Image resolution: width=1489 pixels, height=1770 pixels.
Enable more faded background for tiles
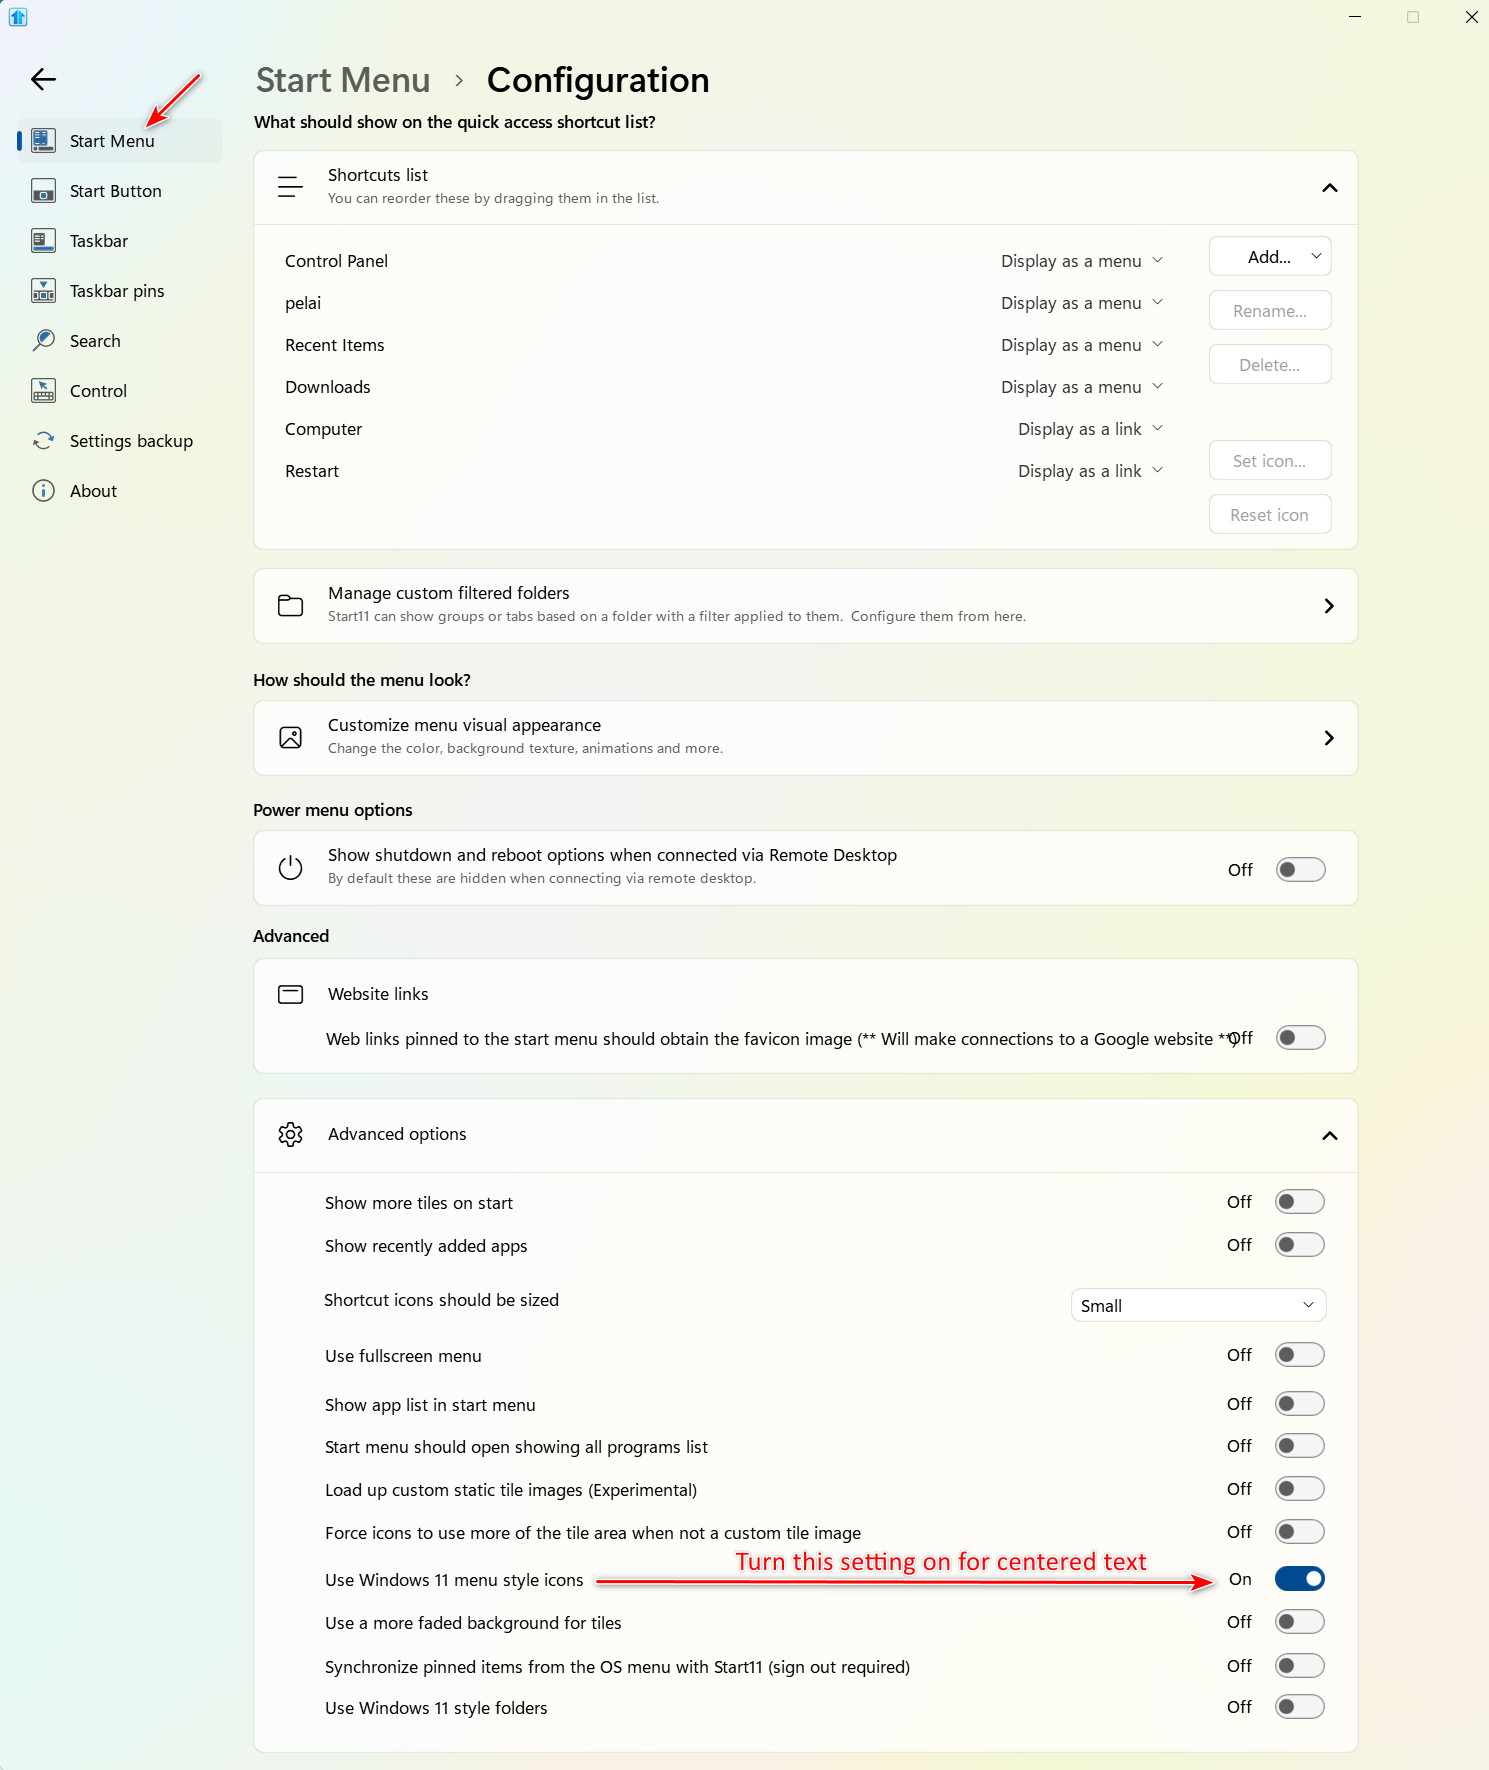(x=1300, y=1622)
